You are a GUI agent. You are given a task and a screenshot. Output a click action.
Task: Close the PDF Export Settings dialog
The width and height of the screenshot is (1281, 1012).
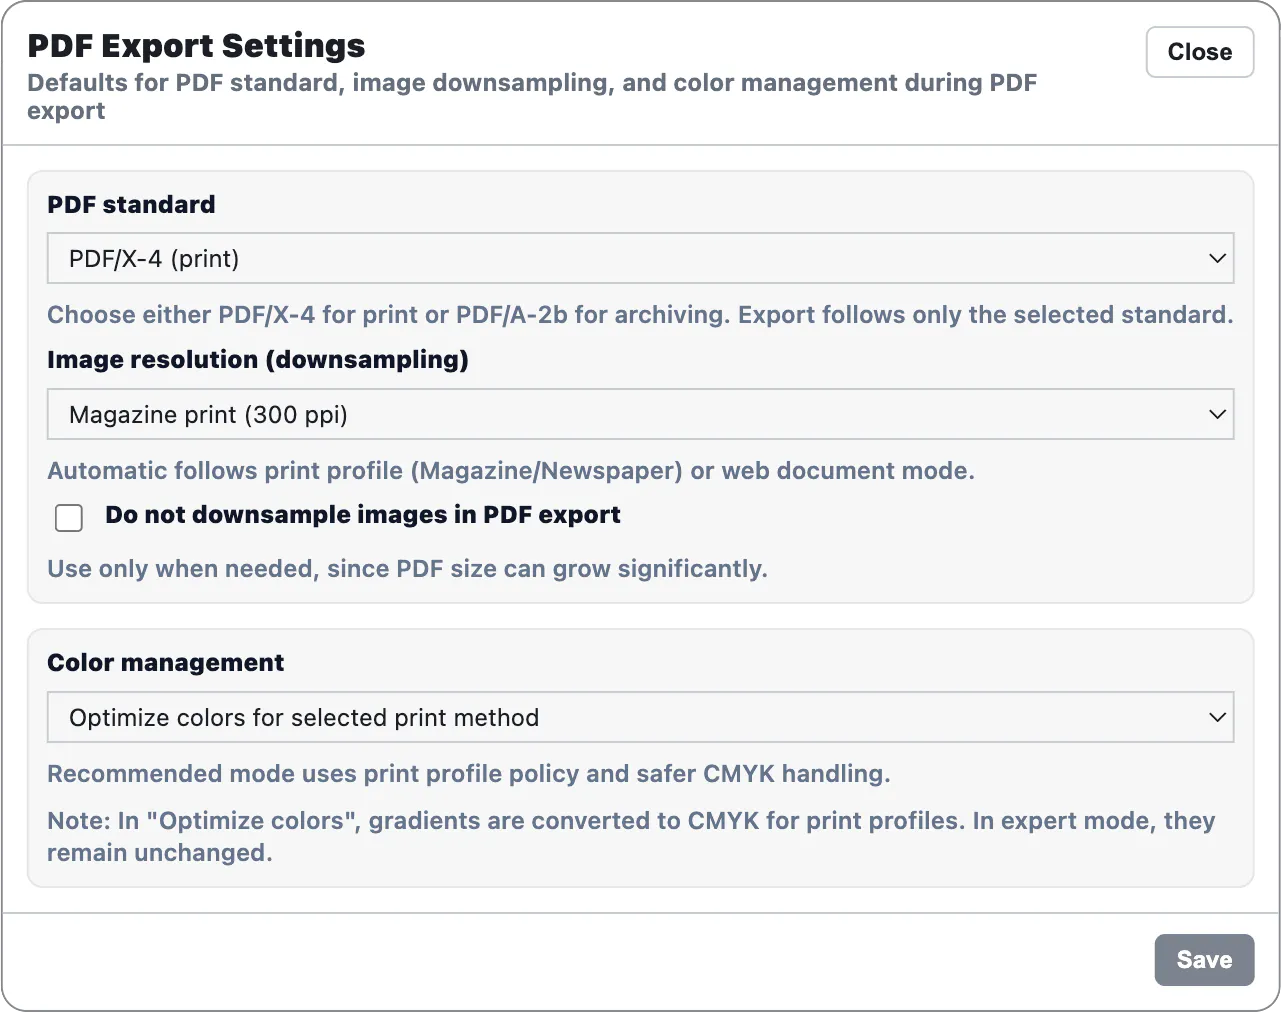(1199, 52)
